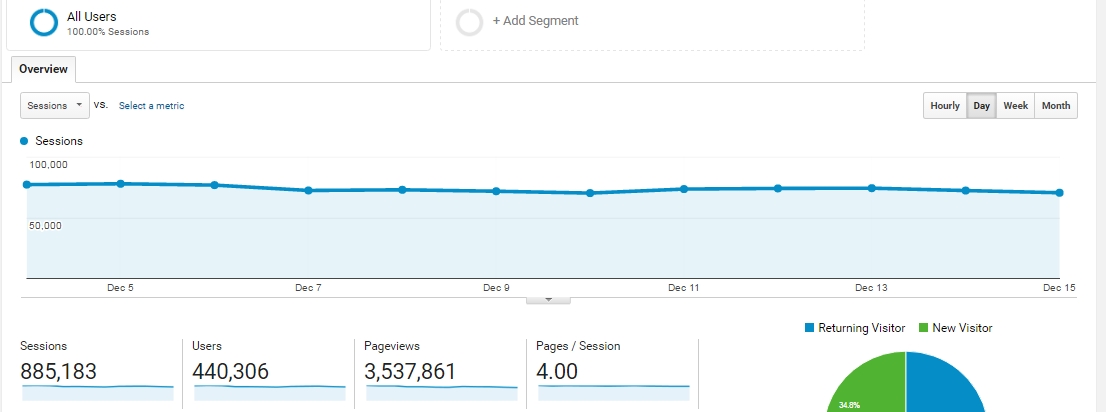This screenshot has width=1106, height=412.
Task: Click the Select a metric link
Action: [151, 106]
